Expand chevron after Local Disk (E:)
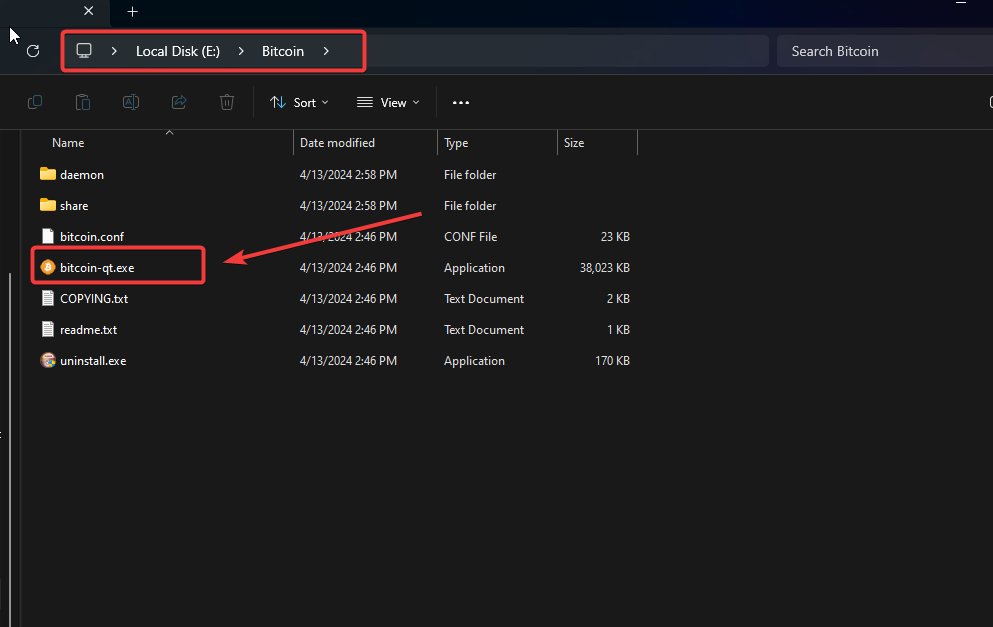 [x=241, y=51]
